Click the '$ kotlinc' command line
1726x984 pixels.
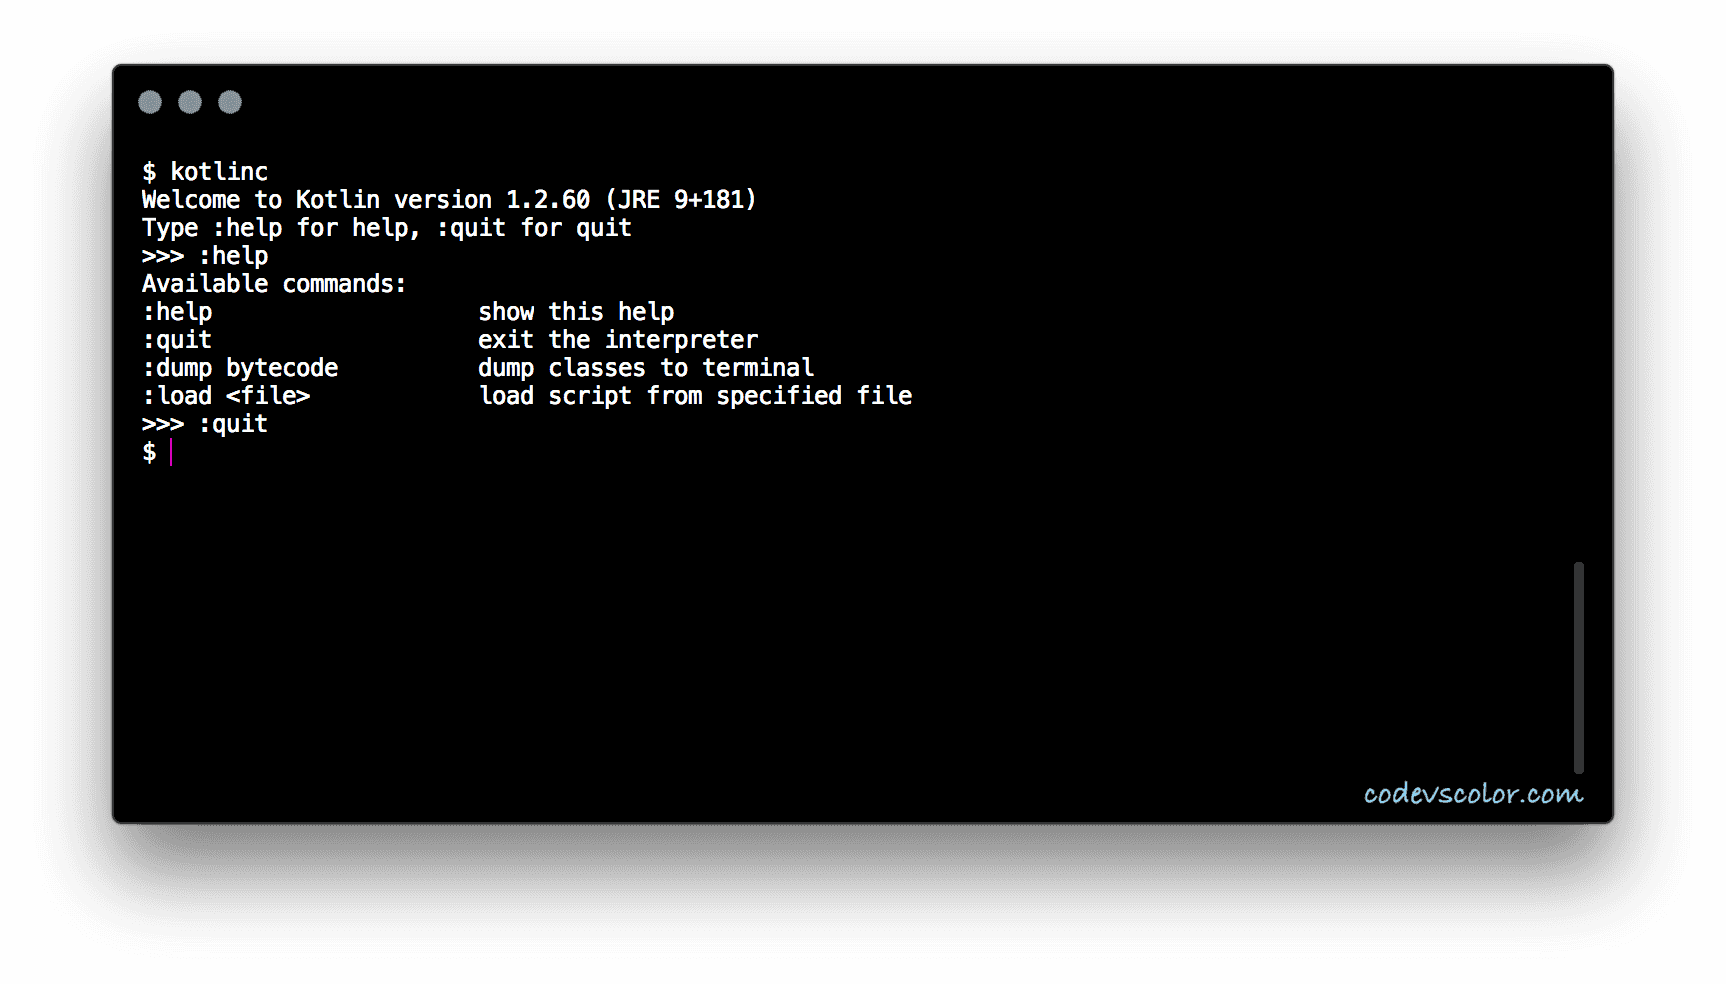click(205, 172)
